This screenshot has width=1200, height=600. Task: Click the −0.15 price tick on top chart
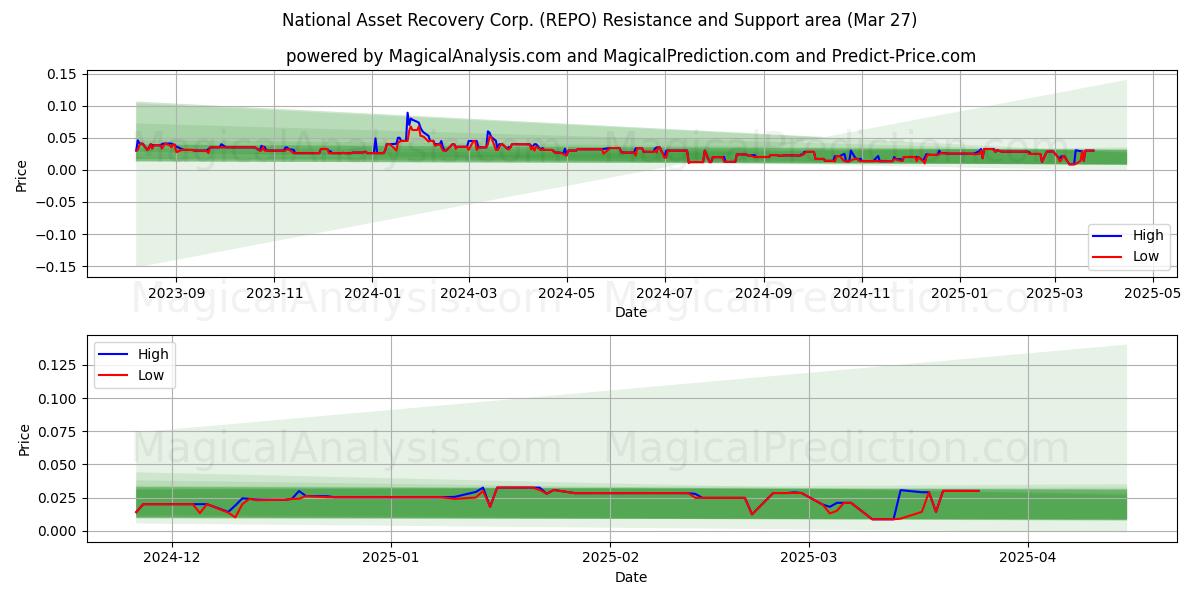(57, 267)
